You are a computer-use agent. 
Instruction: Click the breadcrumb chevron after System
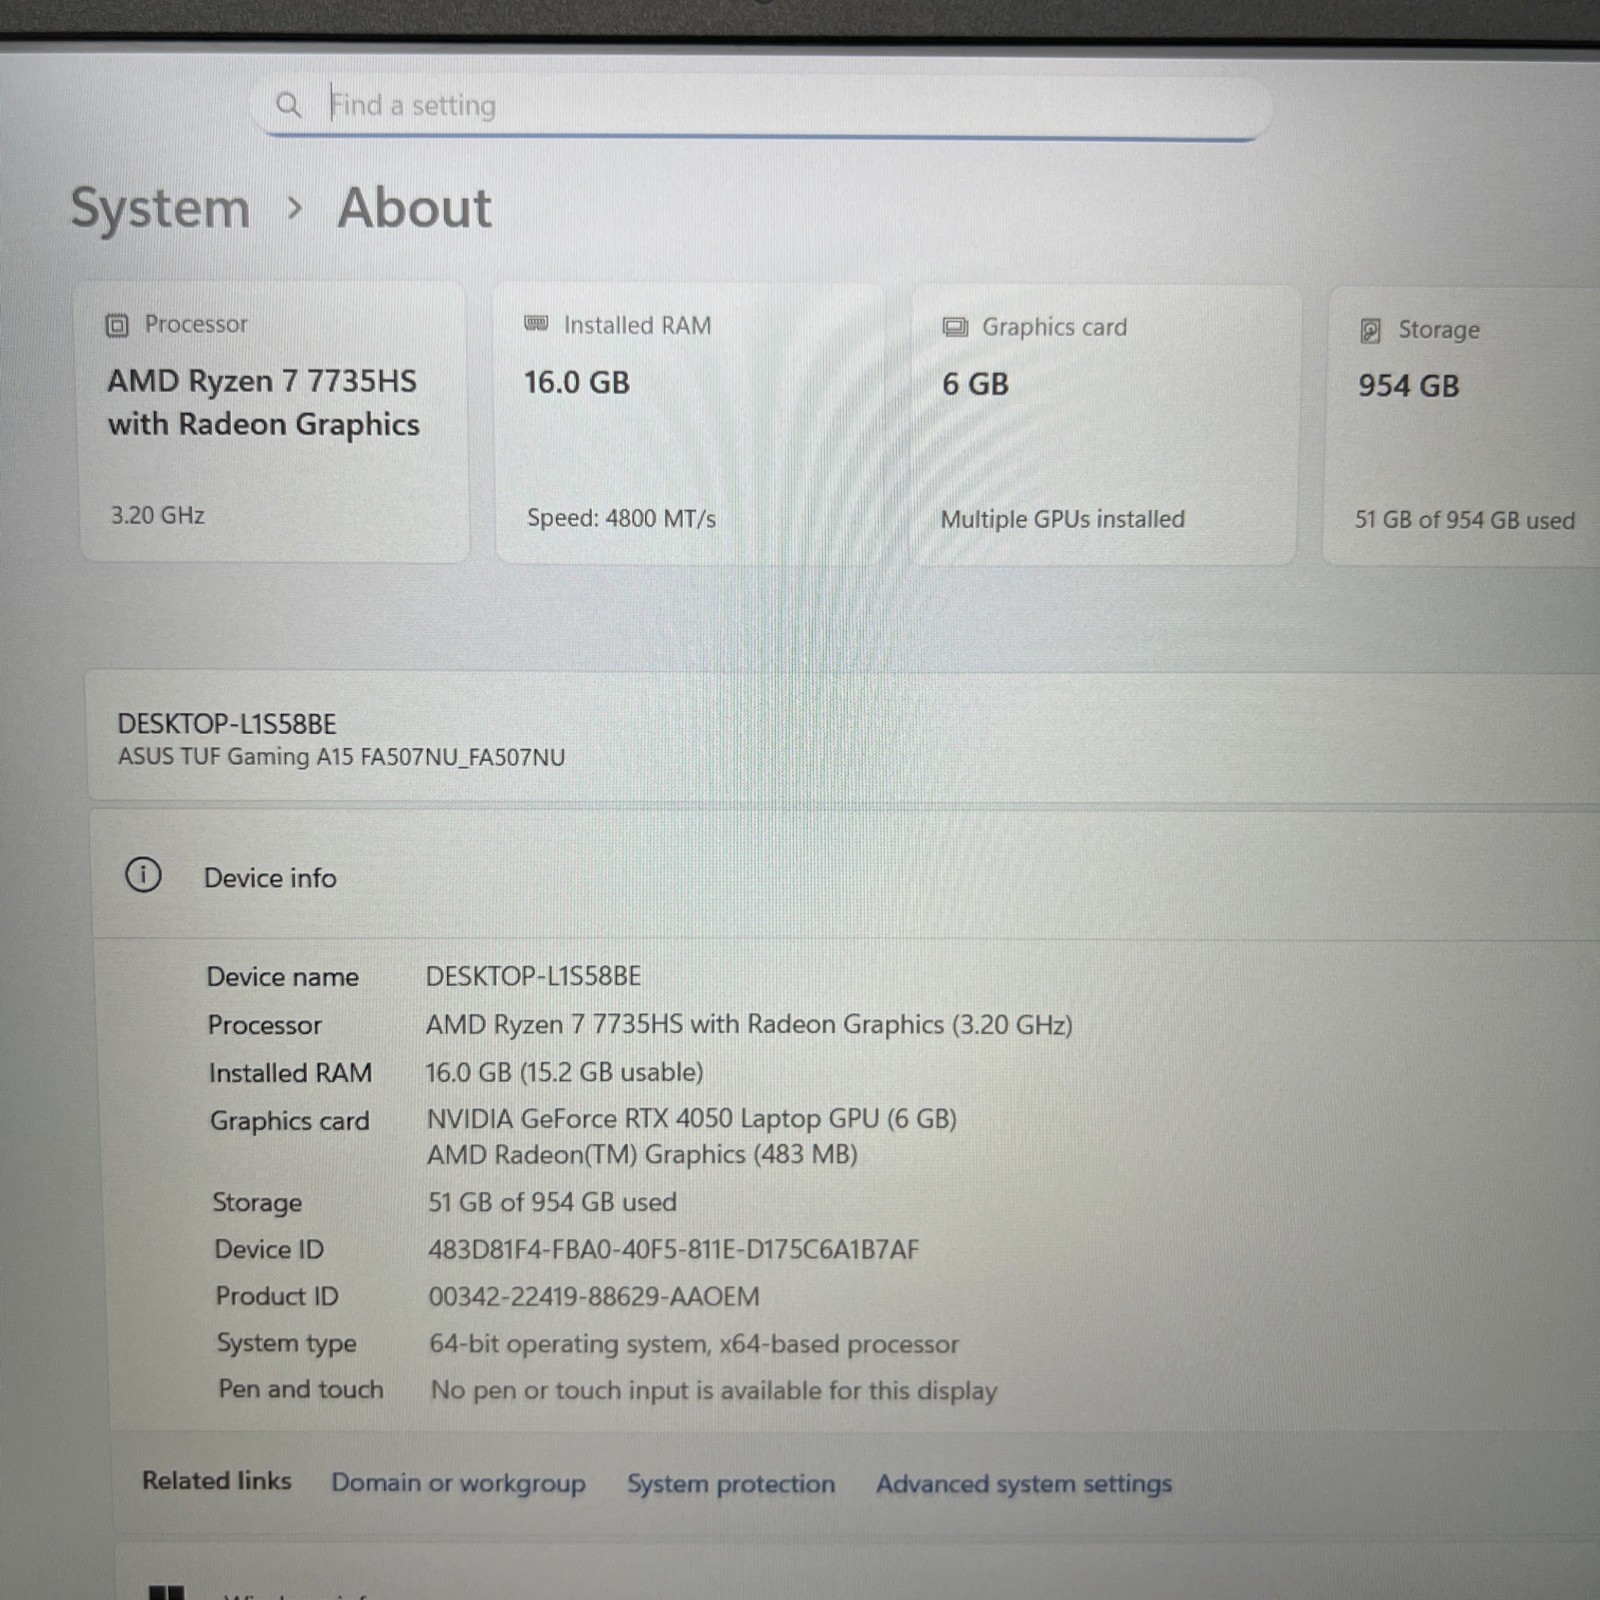294,208
